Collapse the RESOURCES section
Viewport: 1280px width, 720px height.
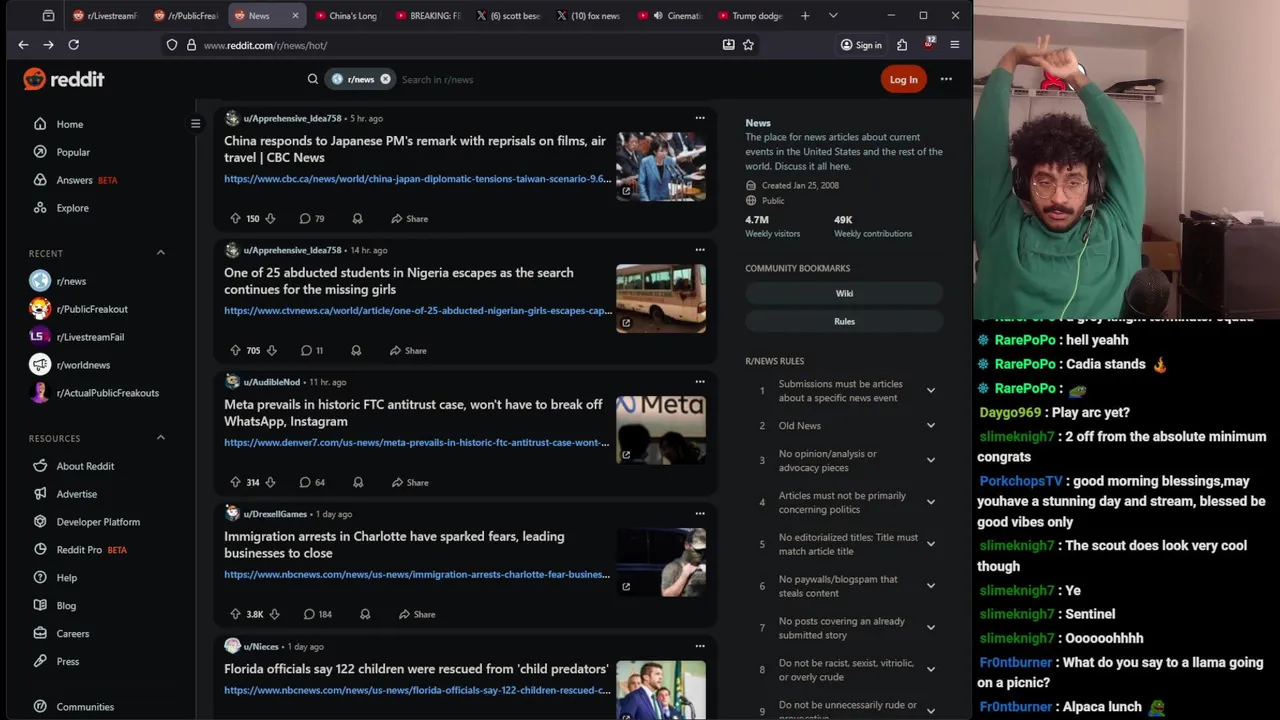click(161, 438)
